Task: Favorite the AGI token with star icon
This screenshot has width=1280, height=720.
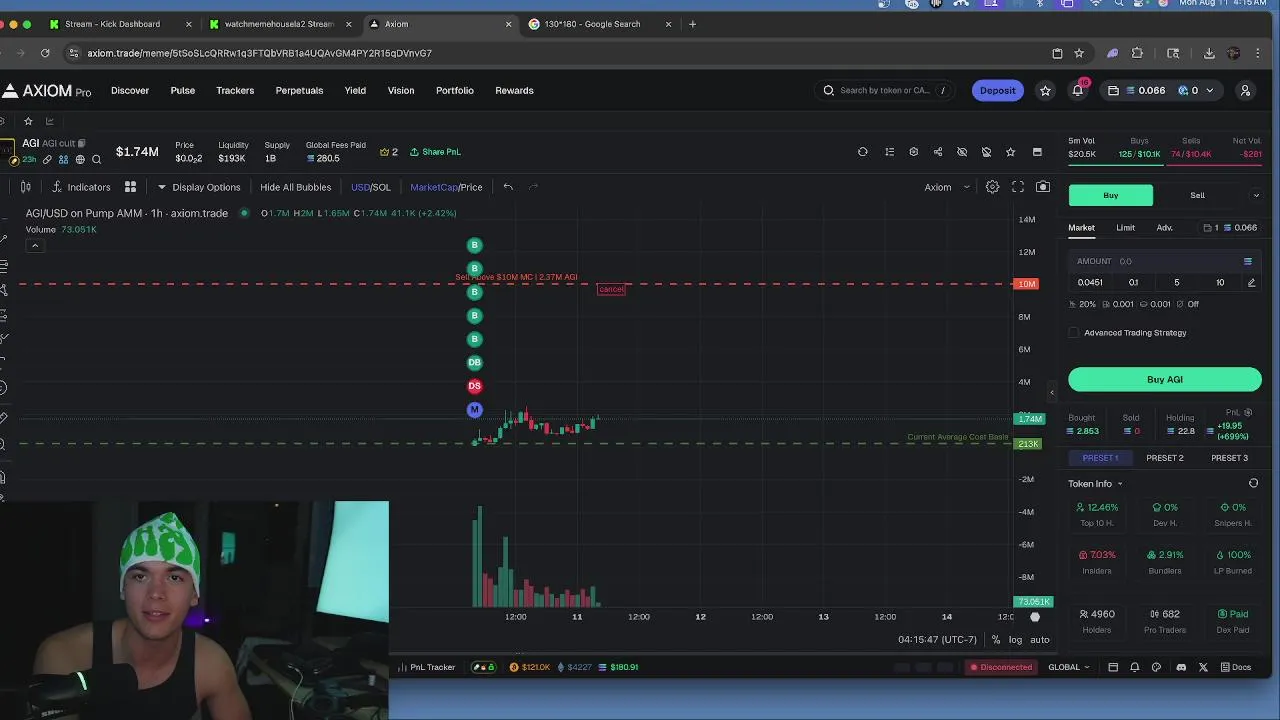Action: (x=1011, y=152)
